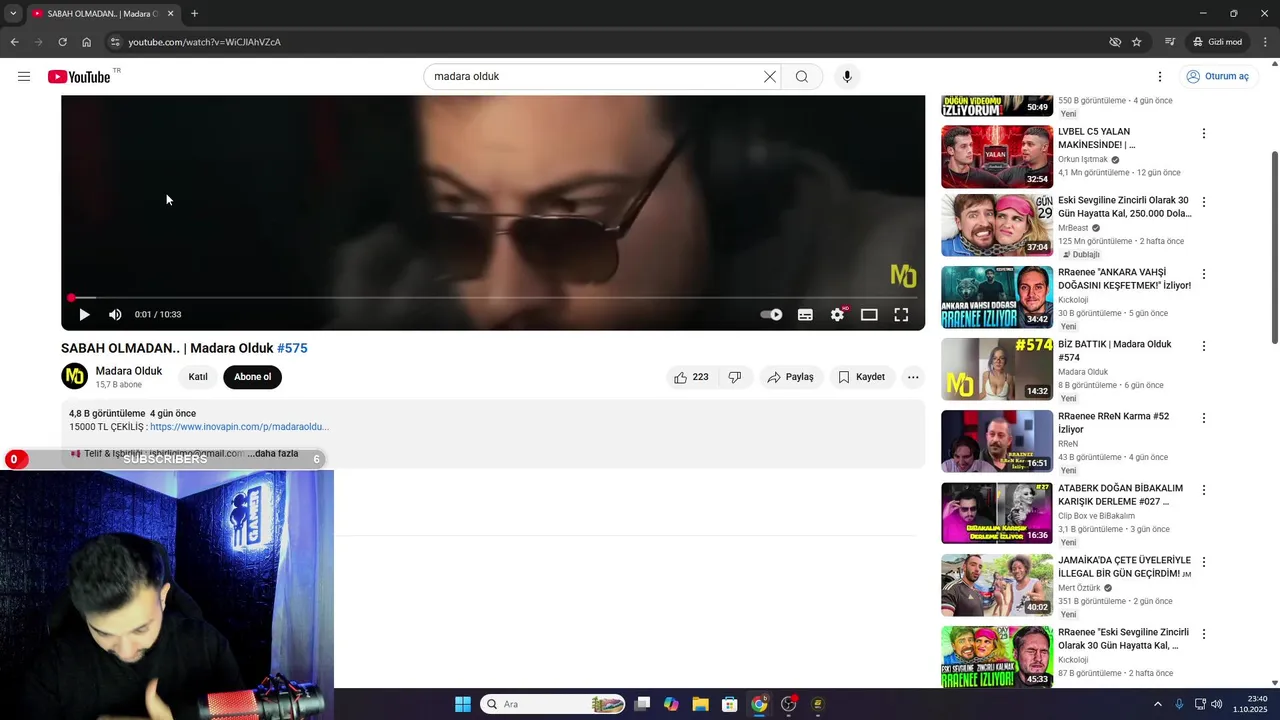Image resolution: width=1280 pixels, height=720 pixels.
Task: Start voice search with the microphone
Action: click(847, 77)
